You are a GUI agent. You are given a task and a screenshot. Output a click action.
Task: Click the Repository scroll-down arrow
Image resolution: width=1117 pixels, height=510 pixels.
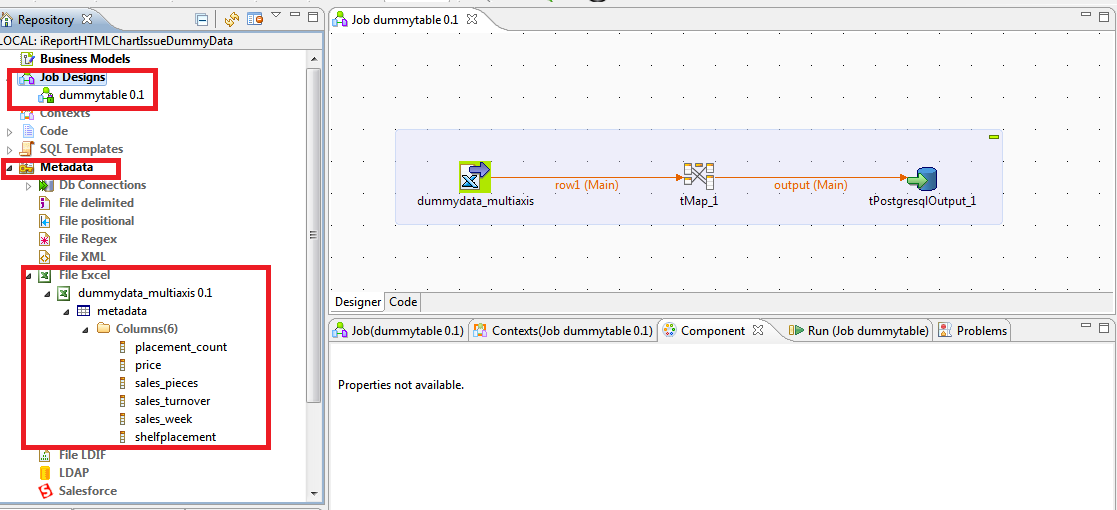(314, 492)
